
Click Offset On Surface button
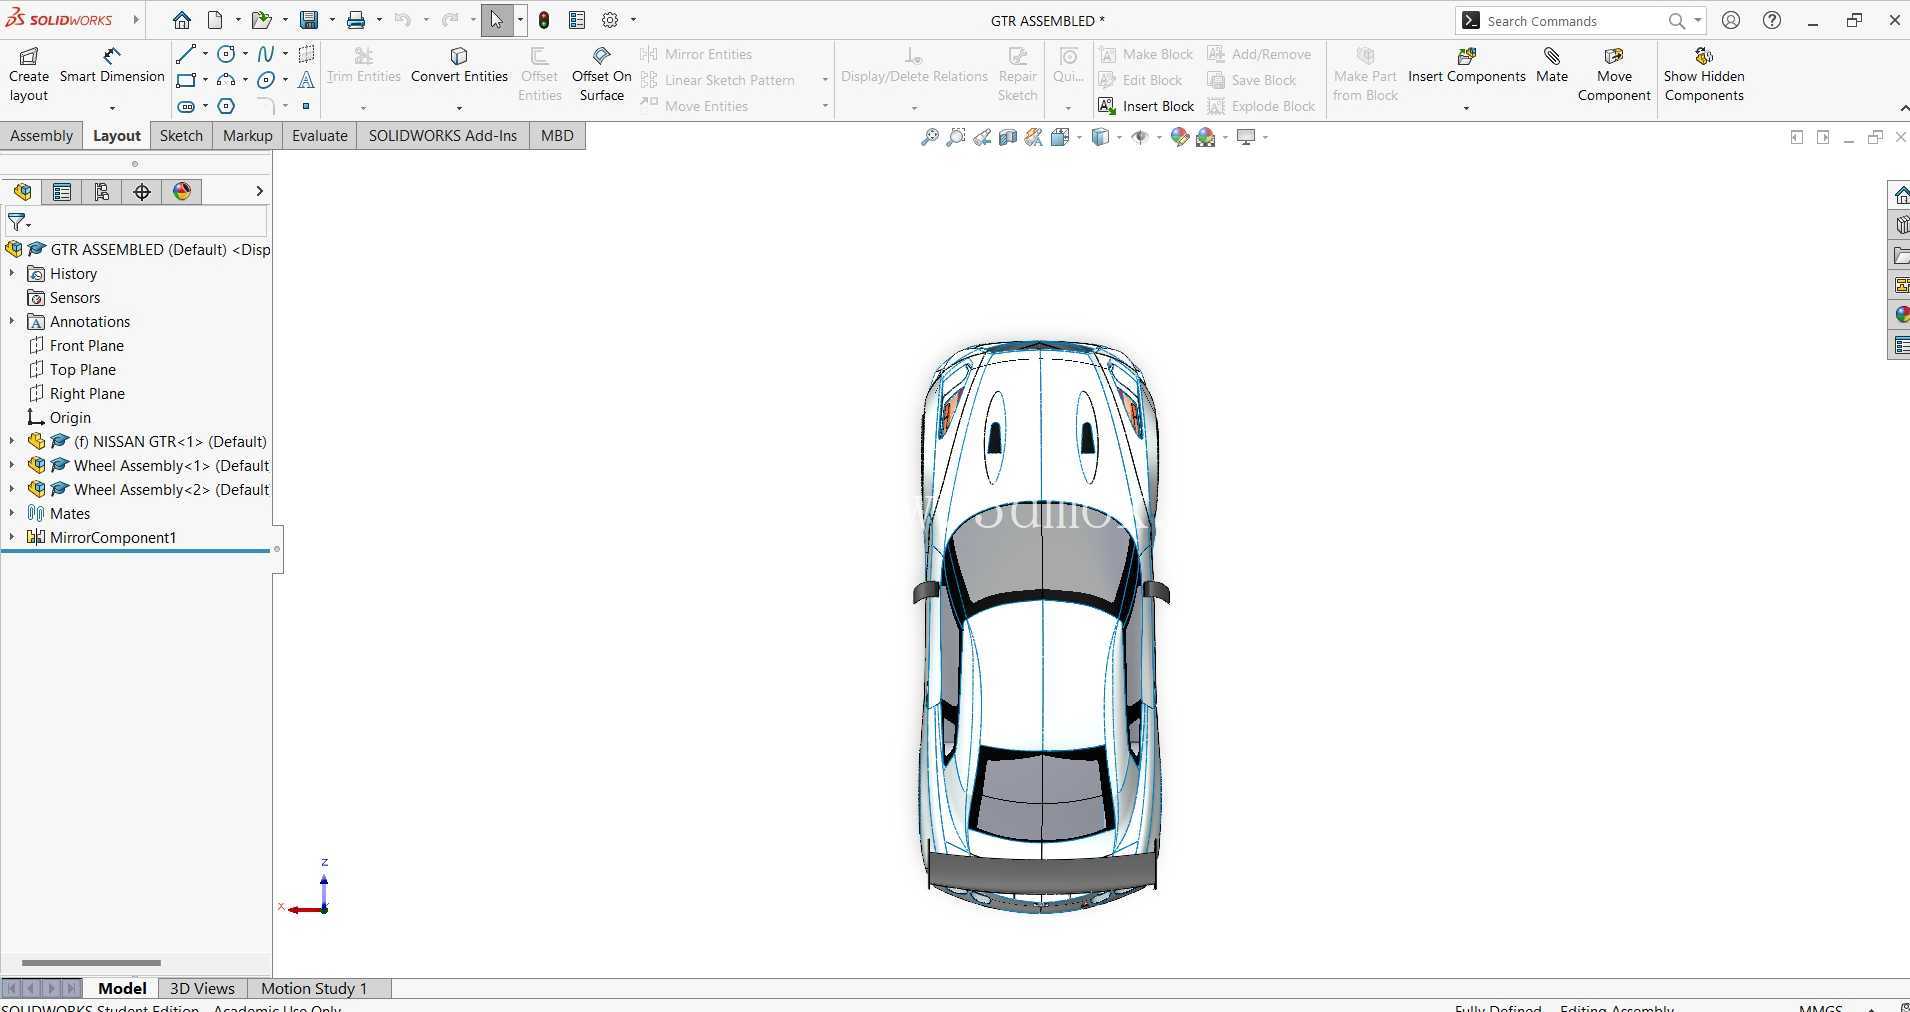click(x=602, y=75)
